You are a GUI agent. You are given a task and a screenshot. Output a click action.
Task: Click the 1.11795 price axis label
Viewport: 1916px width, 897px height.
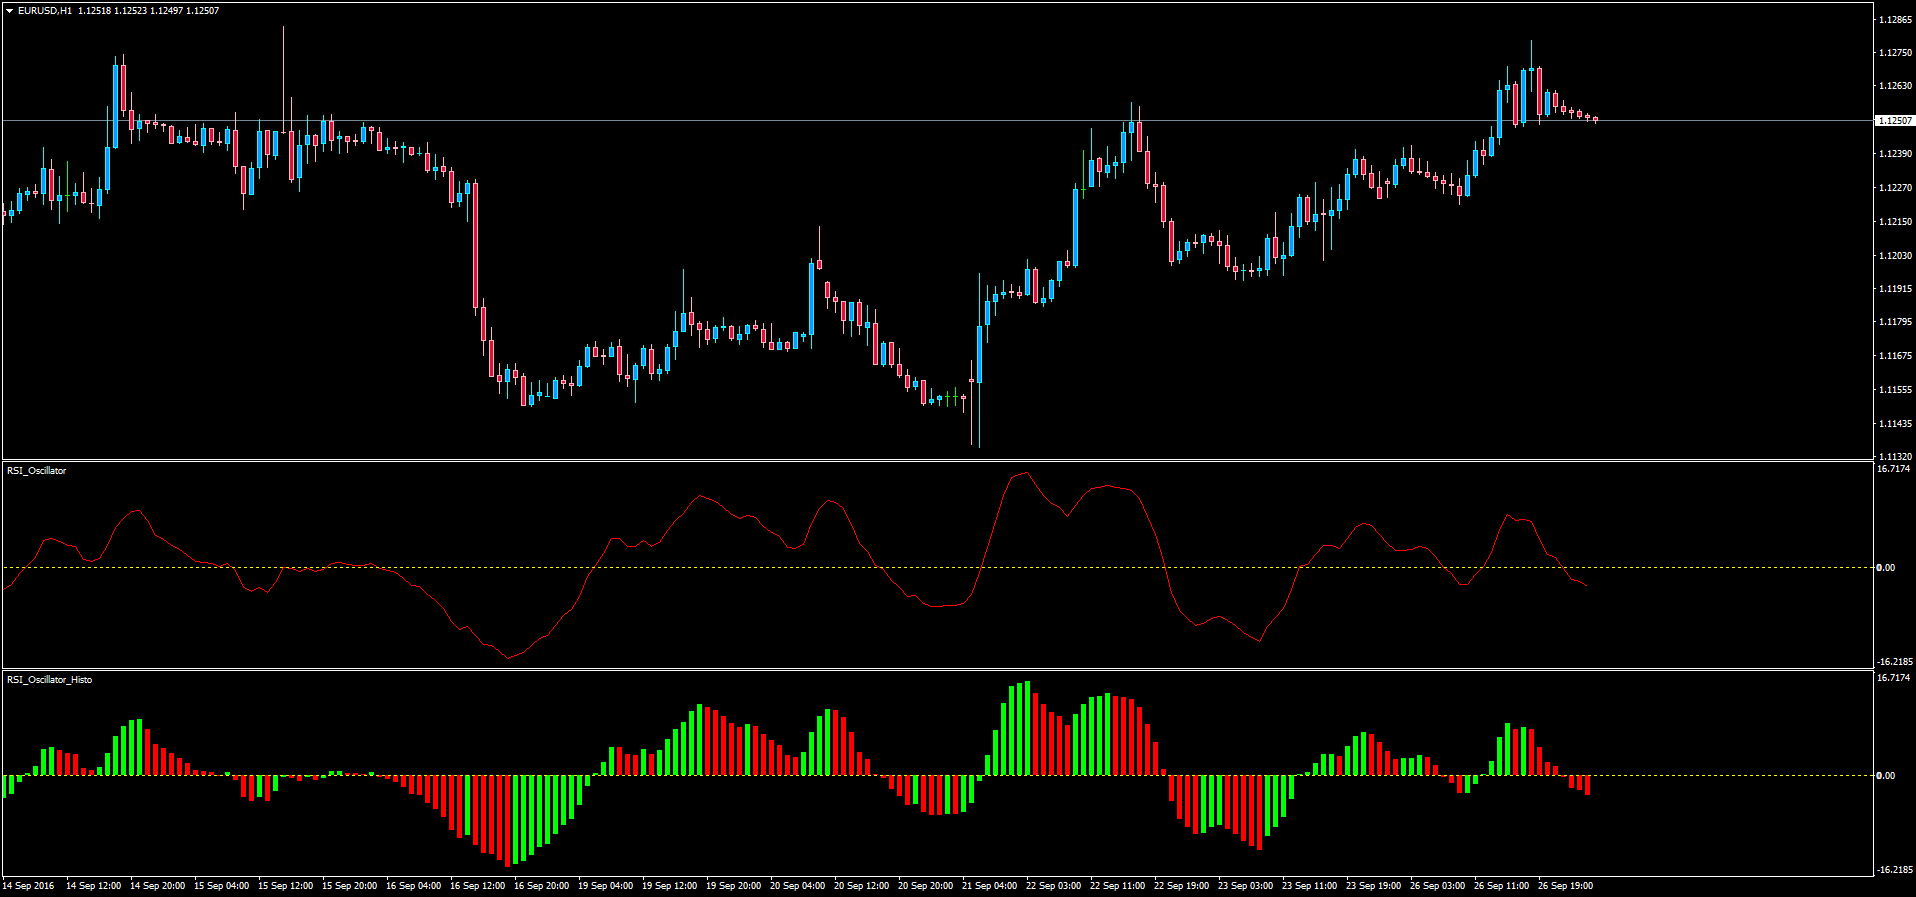[x=1895, y=321]
